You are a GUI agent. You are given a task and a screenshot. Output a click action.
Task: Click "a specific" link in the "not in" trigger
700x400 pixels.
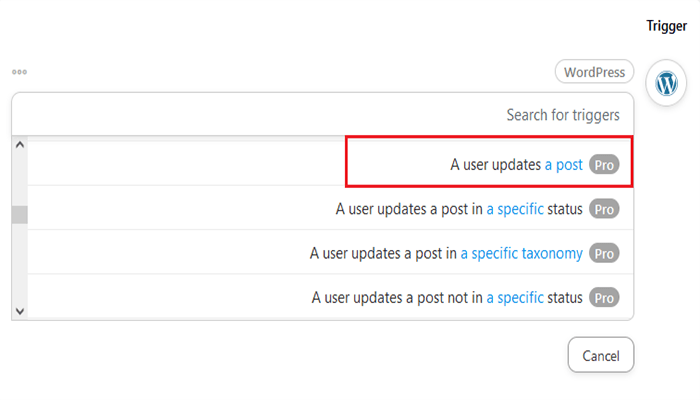515,297
